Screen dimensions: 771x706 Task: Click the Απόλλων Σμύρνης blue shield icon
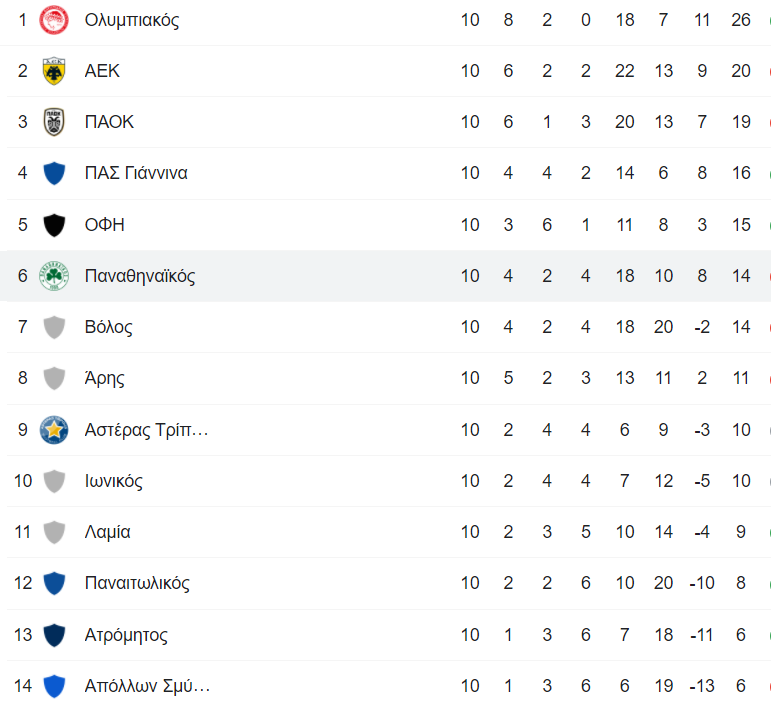point(54,686)
